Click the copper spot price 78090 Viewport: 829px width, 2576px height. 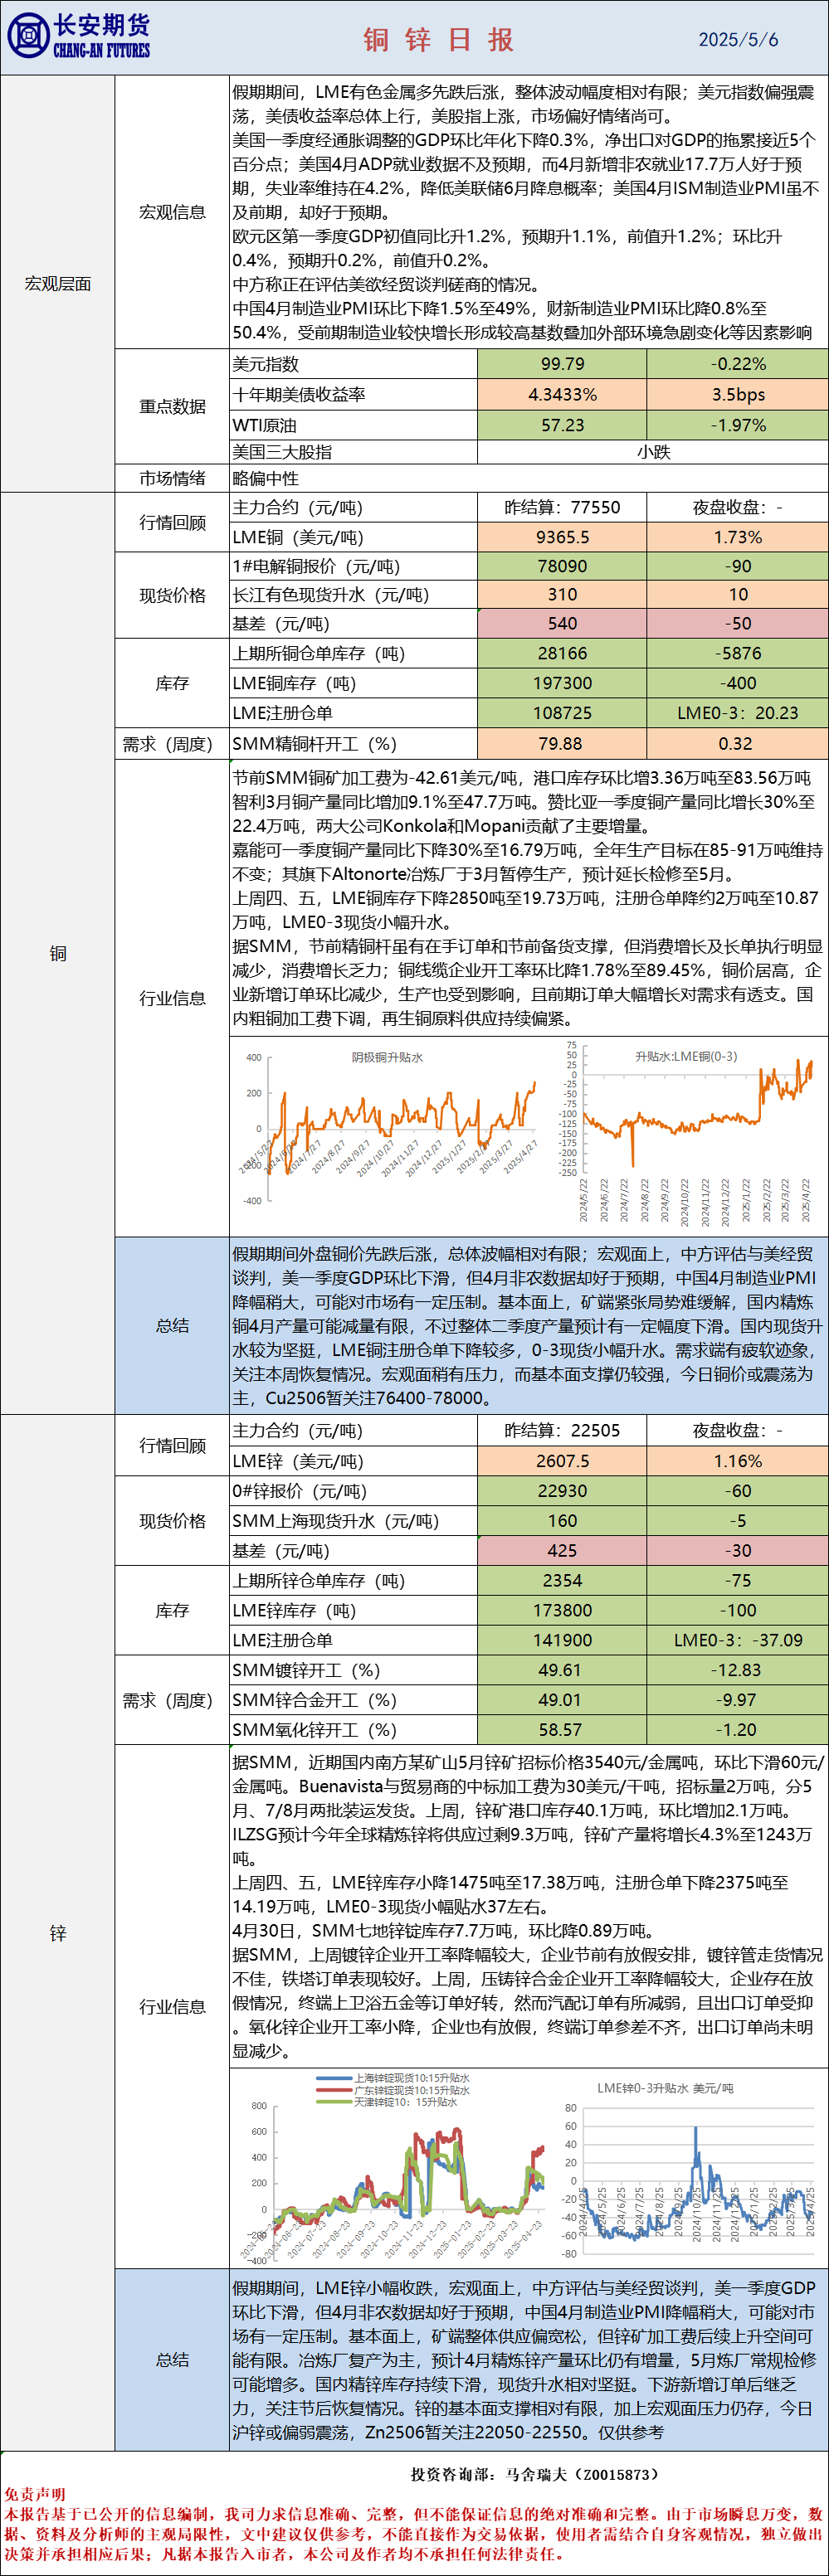pos(562,566)
